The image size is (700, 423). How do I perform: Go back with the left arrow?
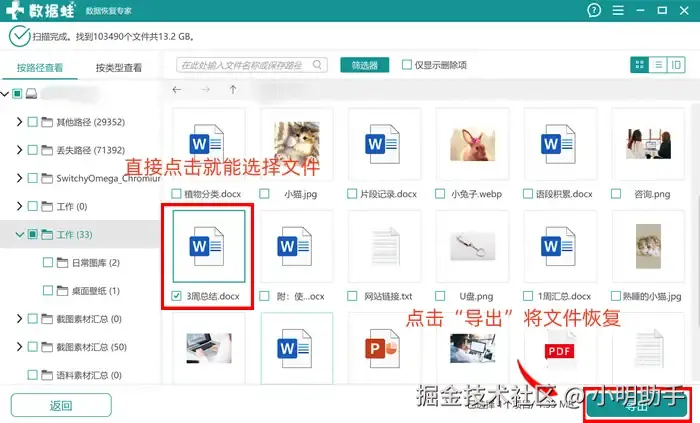point(177,90)
